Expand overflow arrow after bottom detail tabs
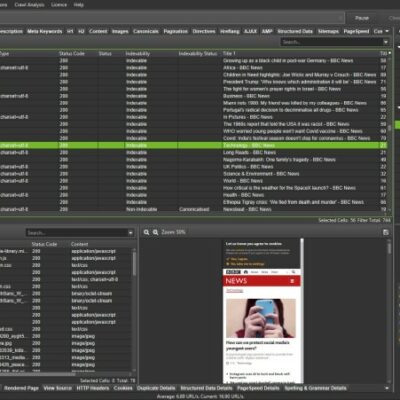 (387, 388)
